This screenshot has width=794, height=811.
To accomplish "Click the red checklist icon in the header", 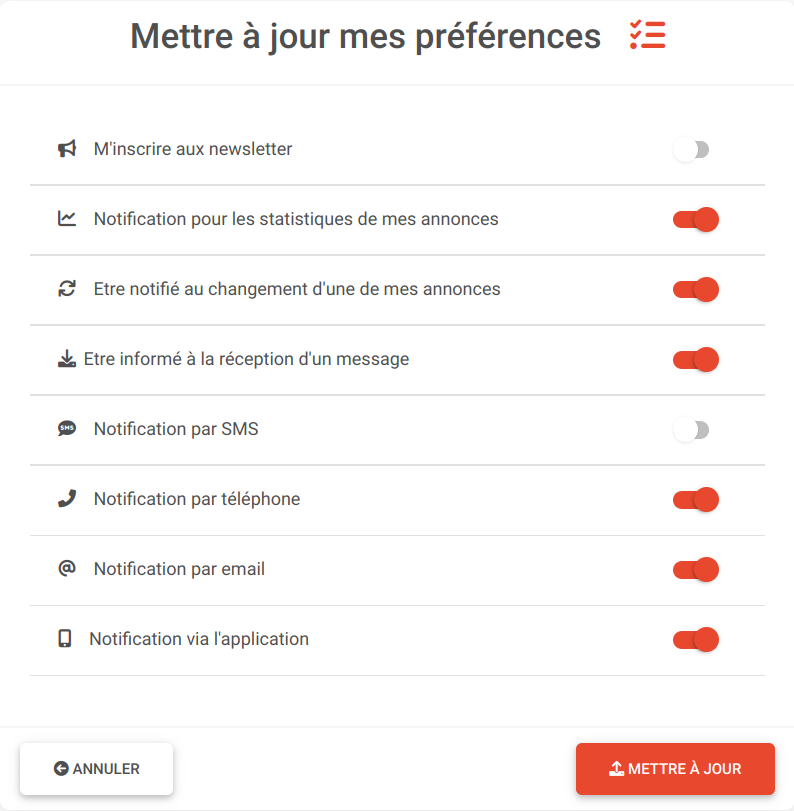I will click(x=647, y=36).
